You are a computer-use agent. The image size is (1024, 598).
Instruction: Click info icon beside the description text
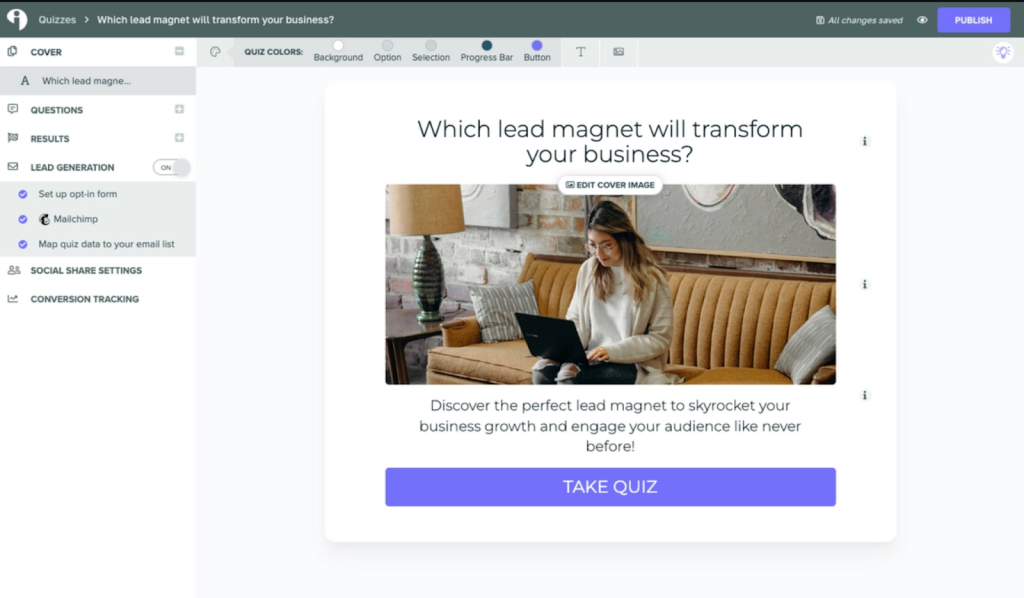[x=865, y=396]
